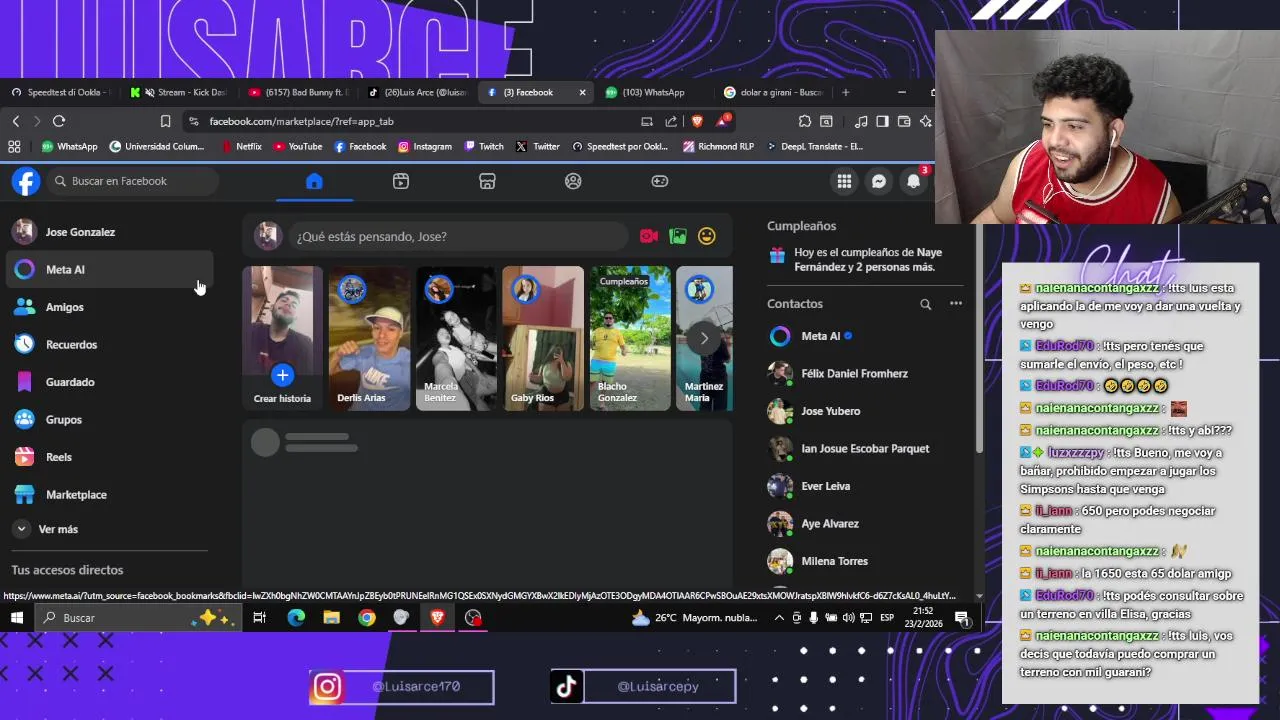Click the browser address bar URL
Screen dimensions: 1280x720
[301, 121]
